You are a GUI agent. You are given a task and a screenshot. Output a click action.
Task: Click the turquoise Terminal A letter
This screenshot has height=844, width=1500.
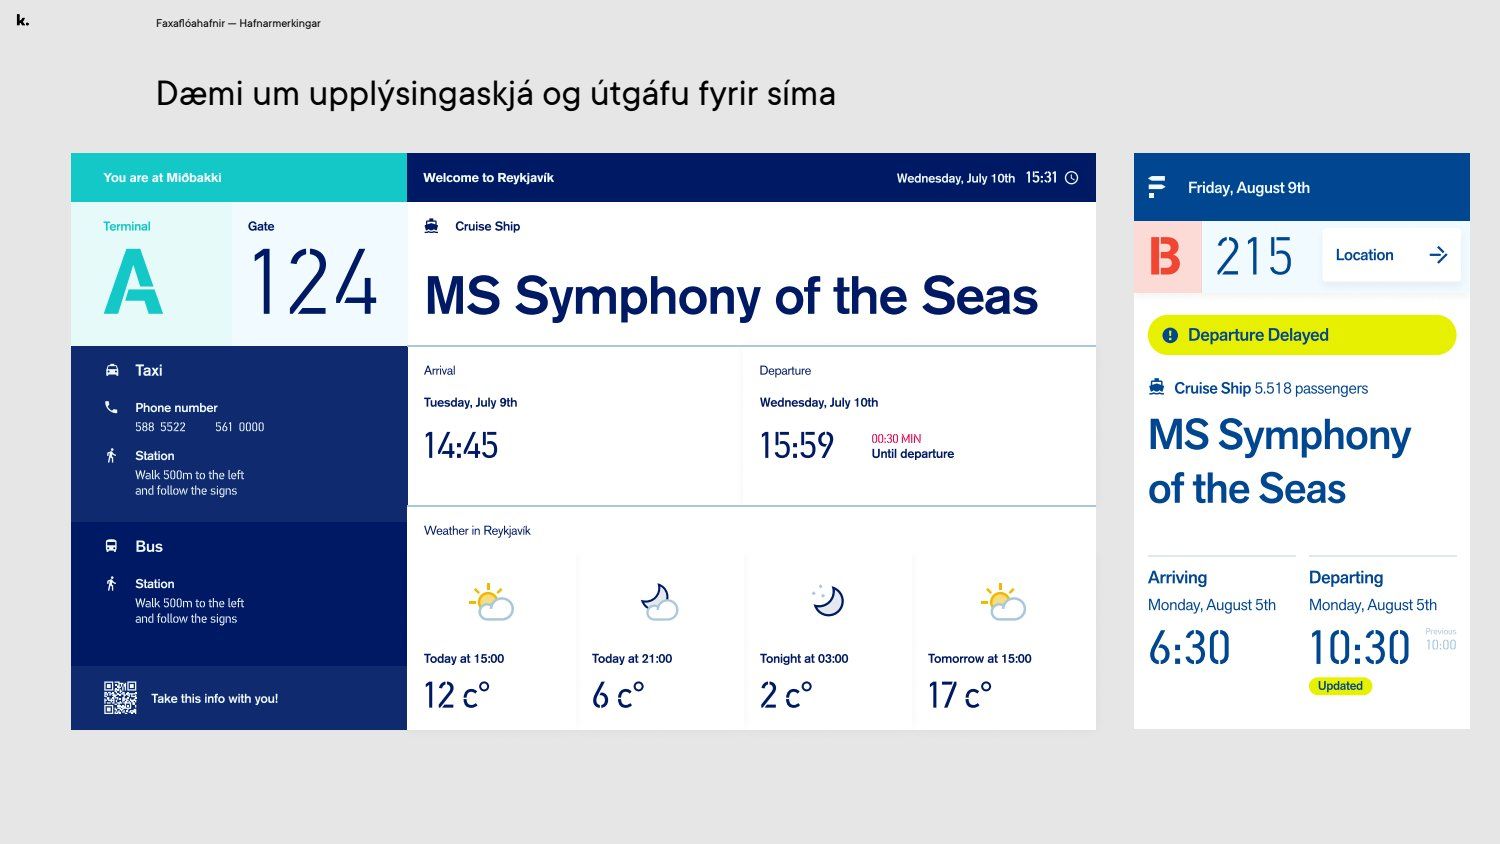(133, 282)
